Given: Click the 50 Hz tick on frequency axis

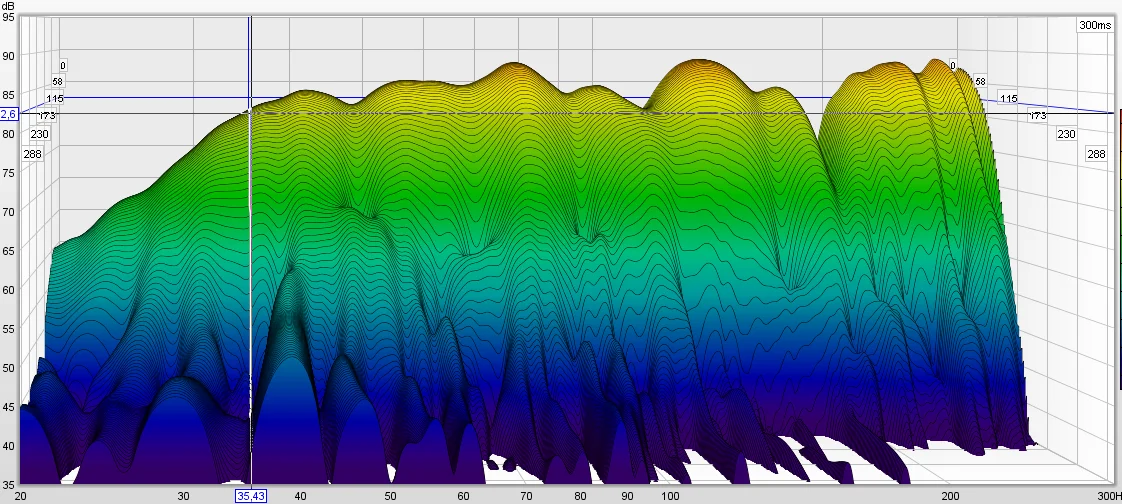Looking at the screenshot, I should coord(390,496).
